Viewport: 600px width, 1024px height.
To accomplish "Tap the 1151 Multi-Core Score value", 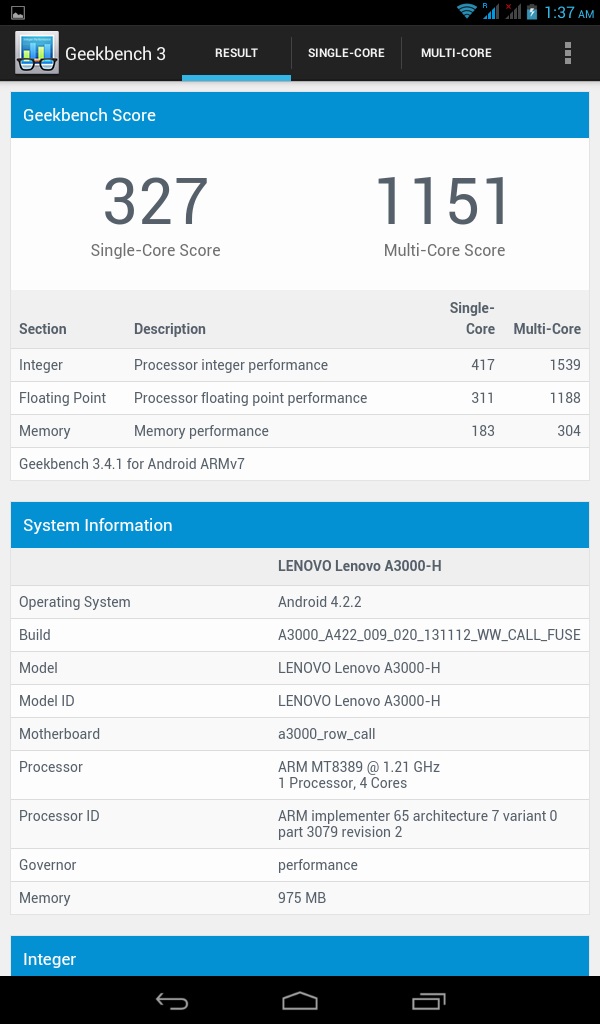I will pyautogui.click(x=444, y=201).
